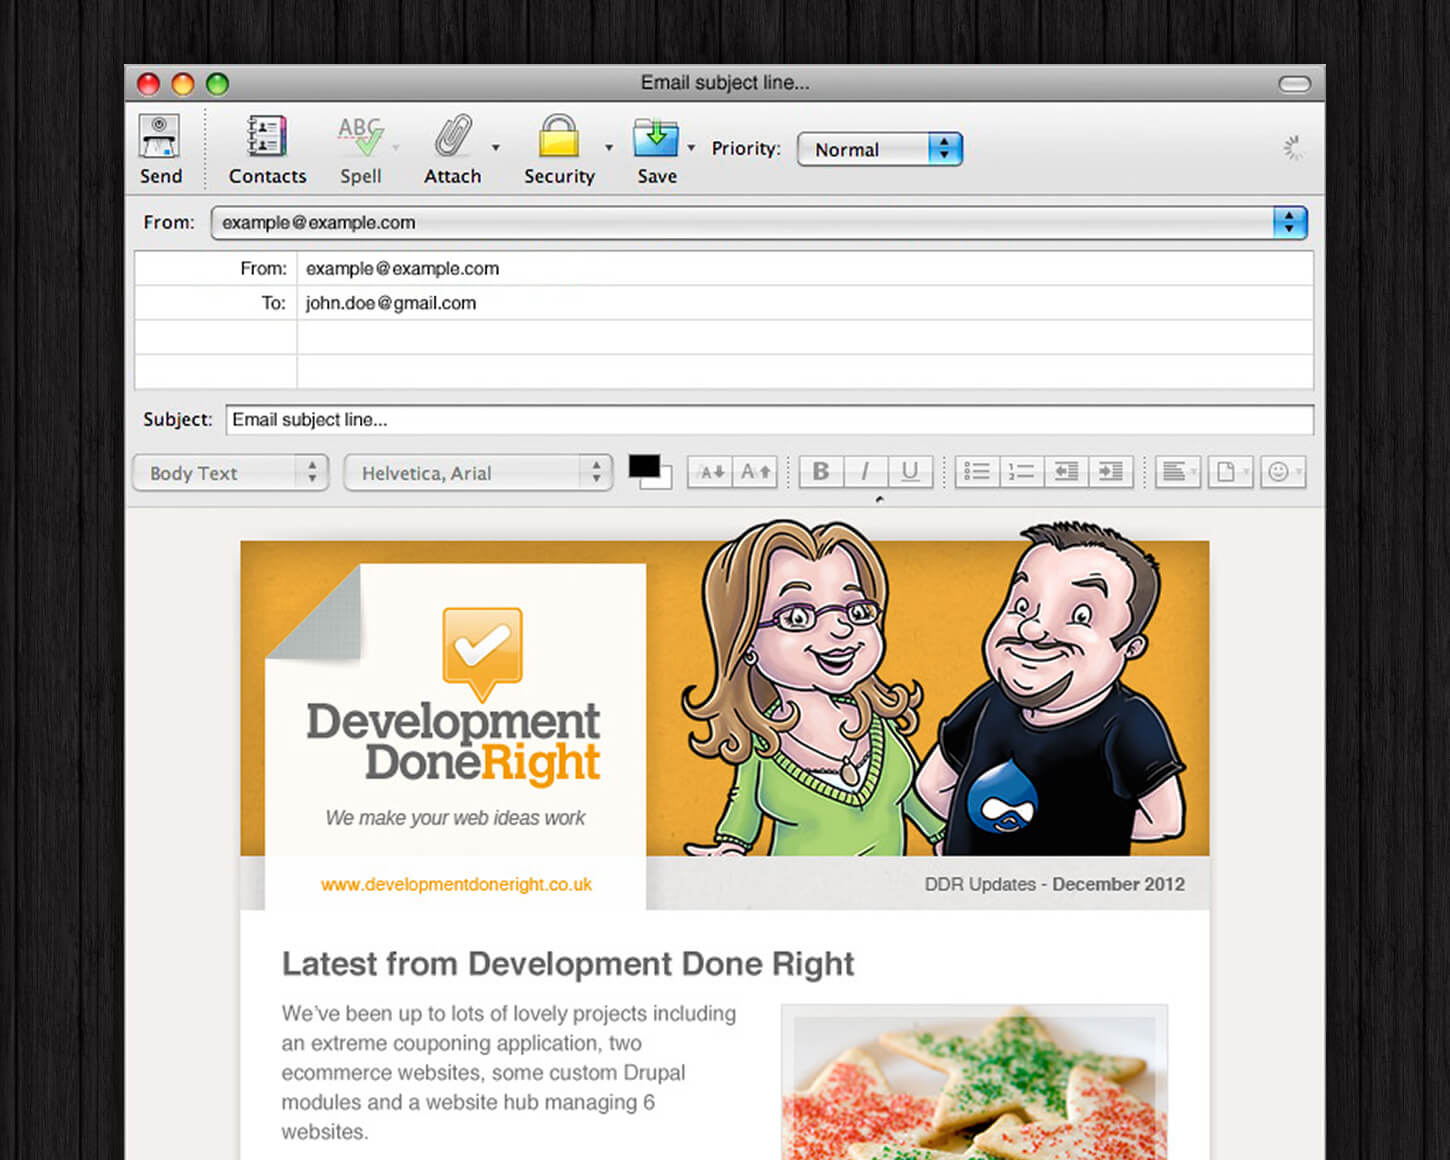
Task: Click the toolbar toggle pill button in the title bar
Action: click(x=1294, y=84)
